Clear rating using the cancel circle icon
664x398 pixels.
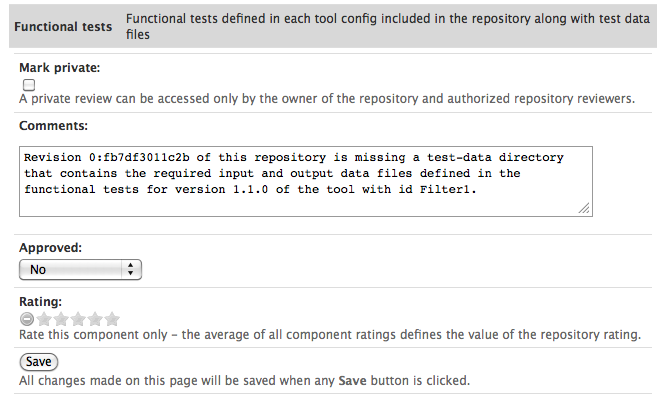(27, 319)
